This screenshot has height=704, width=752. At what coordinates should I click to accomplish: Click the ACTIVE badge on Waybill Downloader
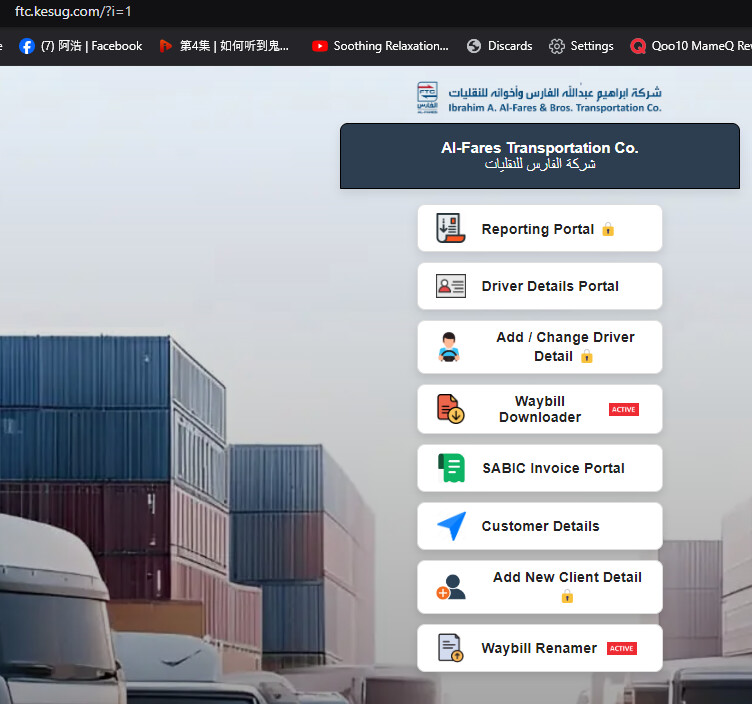tap(623, 409)
